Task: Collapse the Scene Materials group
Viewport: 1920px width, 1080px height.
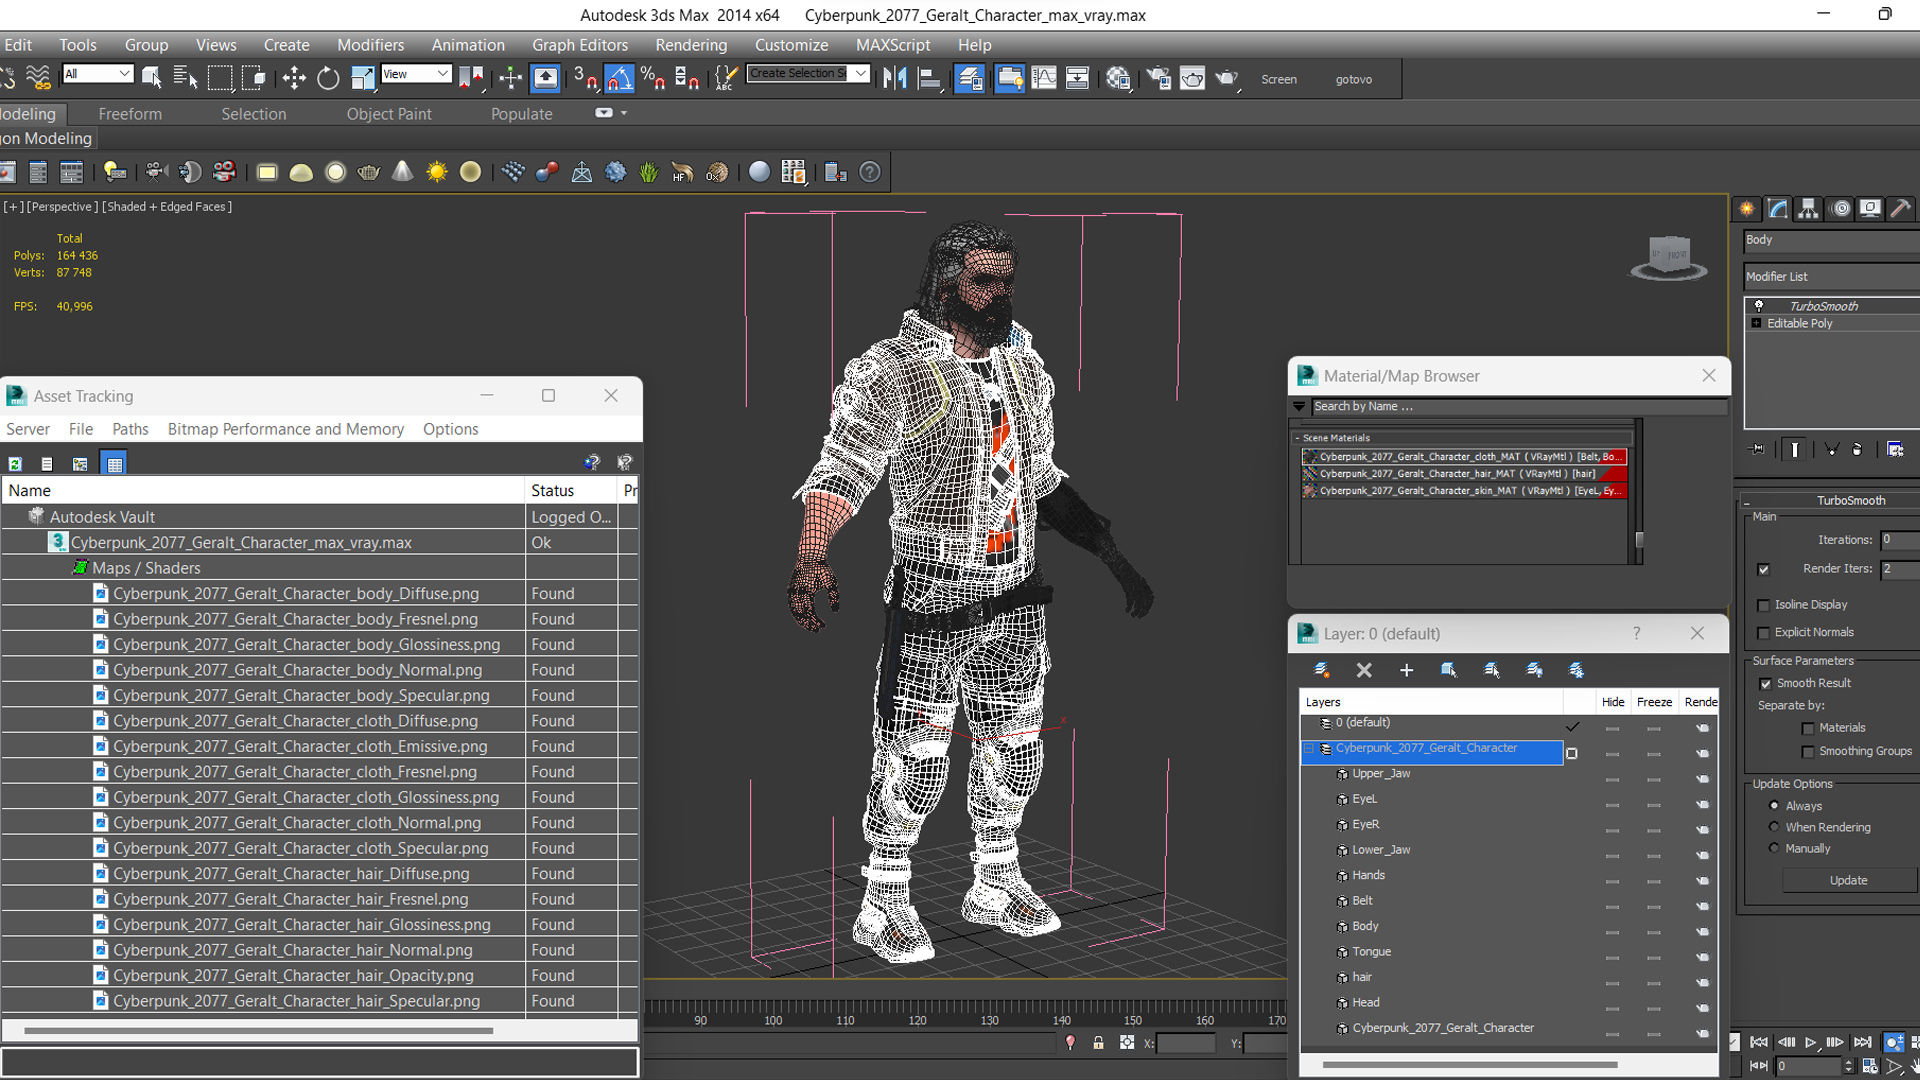Action: [x=1297, y=438]
